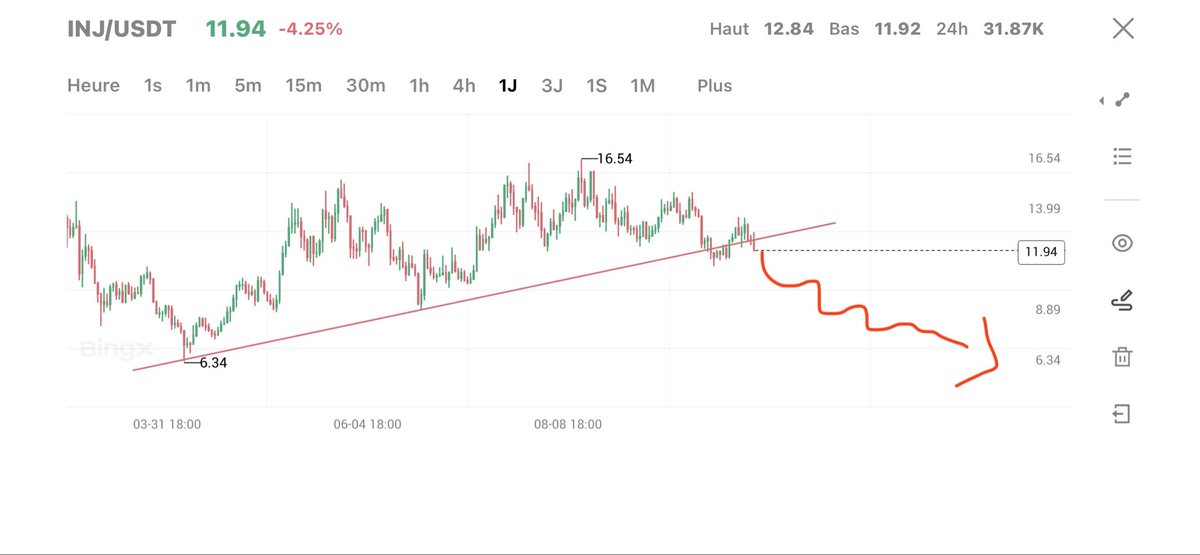Expand the drawing tools side arrow

(1101, 101)
